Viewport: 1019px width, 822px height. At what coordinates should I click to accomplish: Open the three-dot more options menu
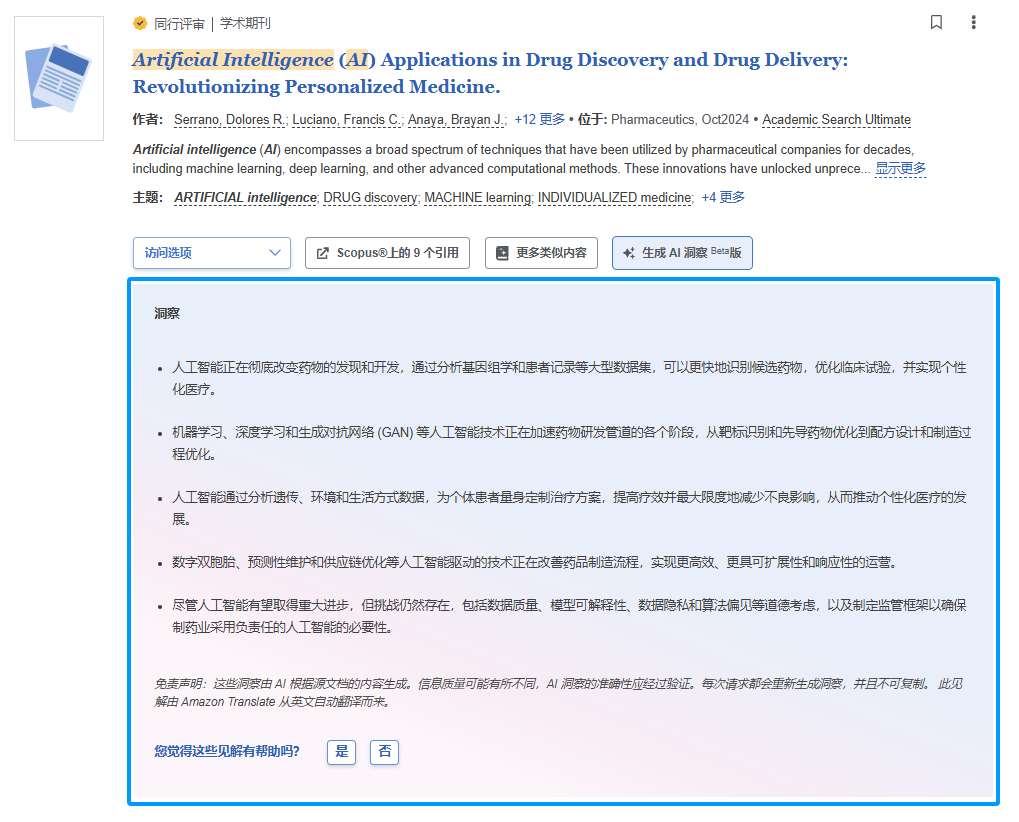pos(973,22)
